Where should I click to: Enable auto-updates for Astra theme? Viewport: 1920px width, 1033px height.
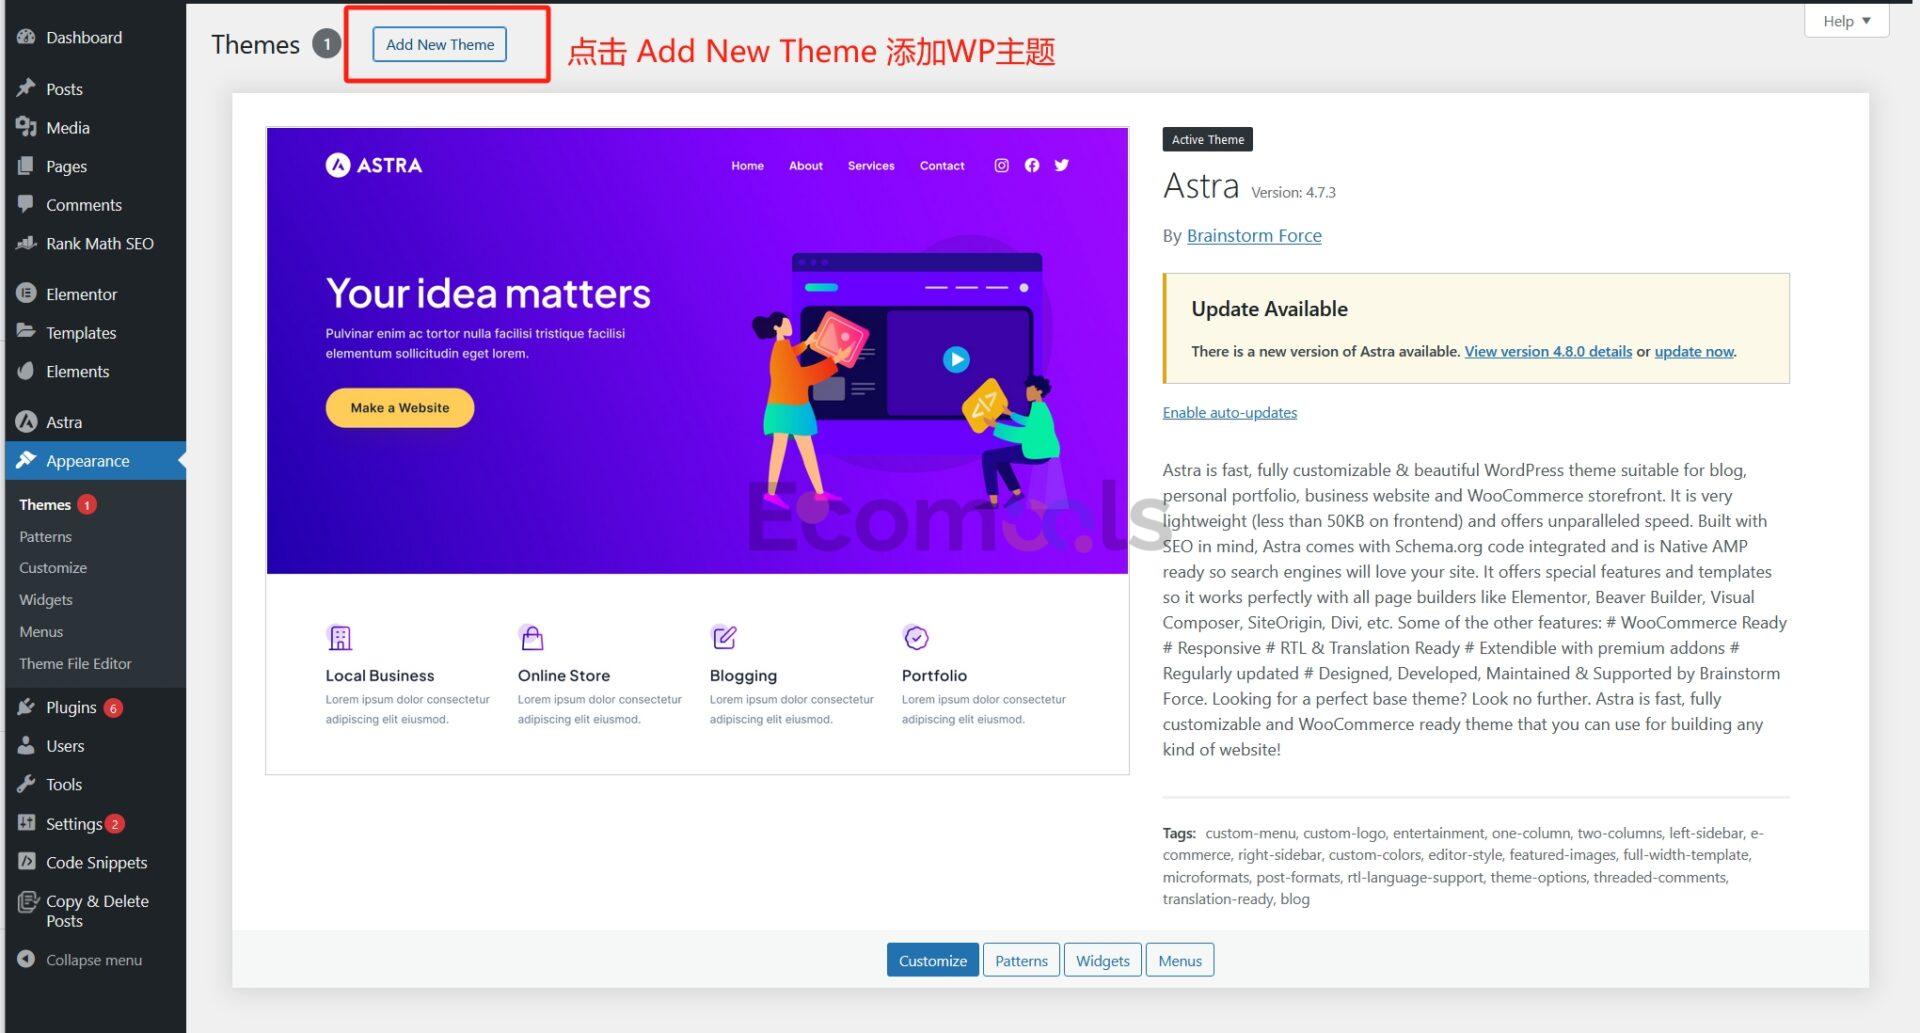pos(1229,412)
